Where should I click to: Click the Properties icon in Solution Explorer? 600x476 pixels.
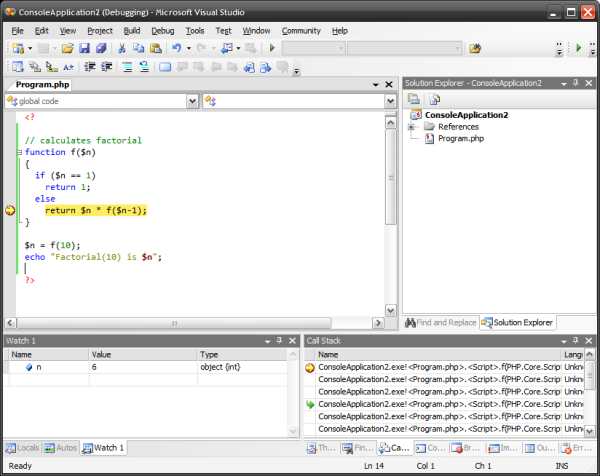pyautogui.click(x=414, y=99)
